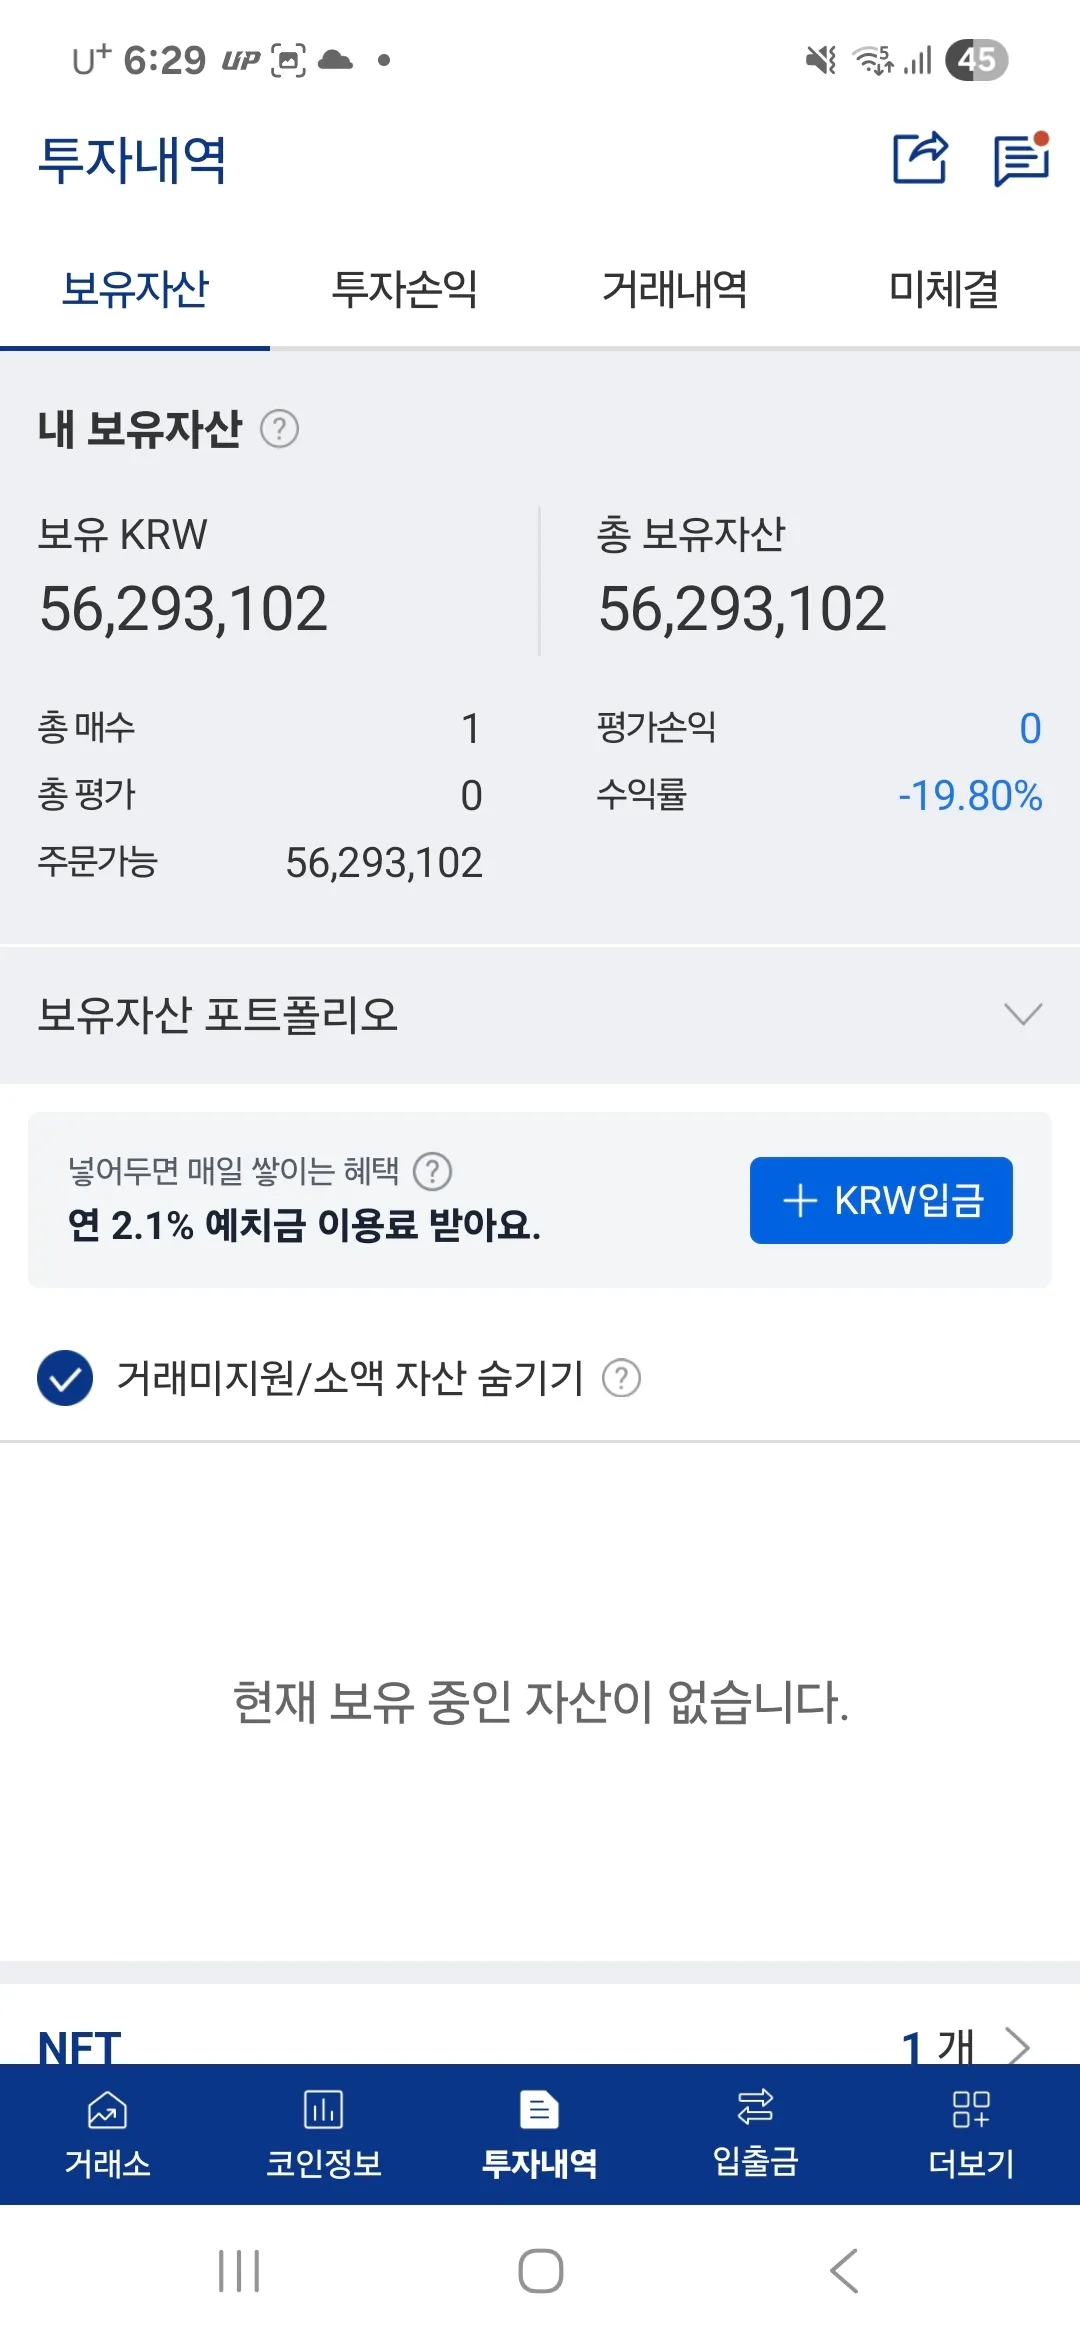Select 투자내역 in bottom navigation
This screenshot has width=1080, height=2340.
(540, 2134)
